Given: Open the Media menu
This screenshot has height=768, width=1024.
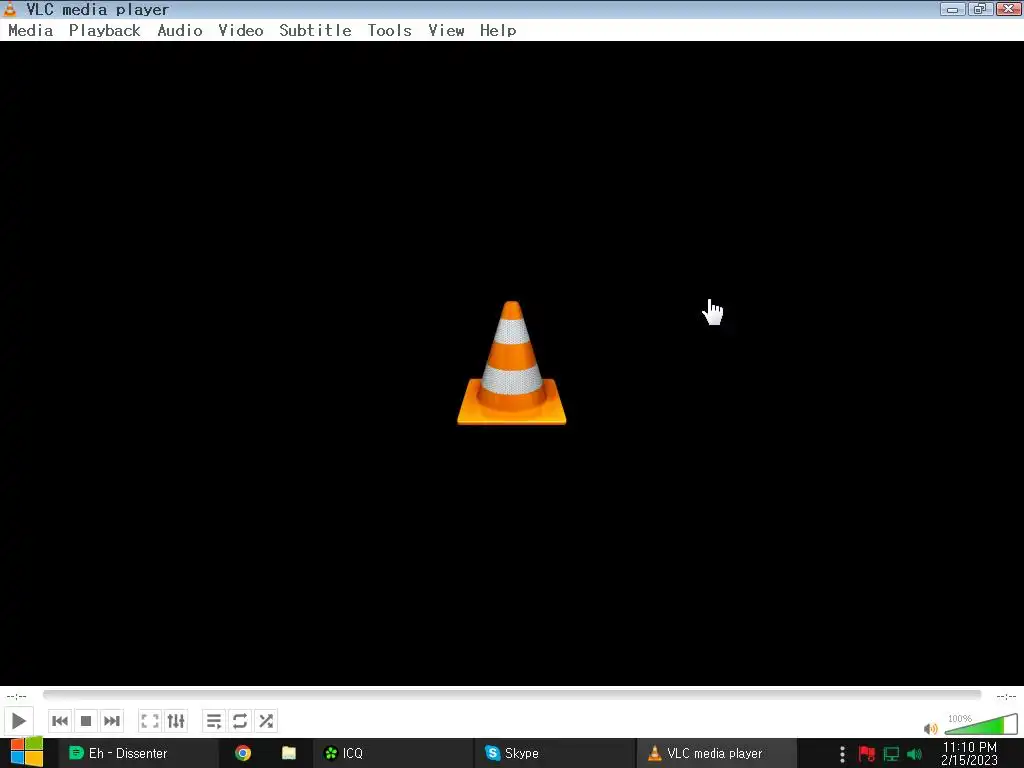Looking at the screenshot, I should 31,31.
